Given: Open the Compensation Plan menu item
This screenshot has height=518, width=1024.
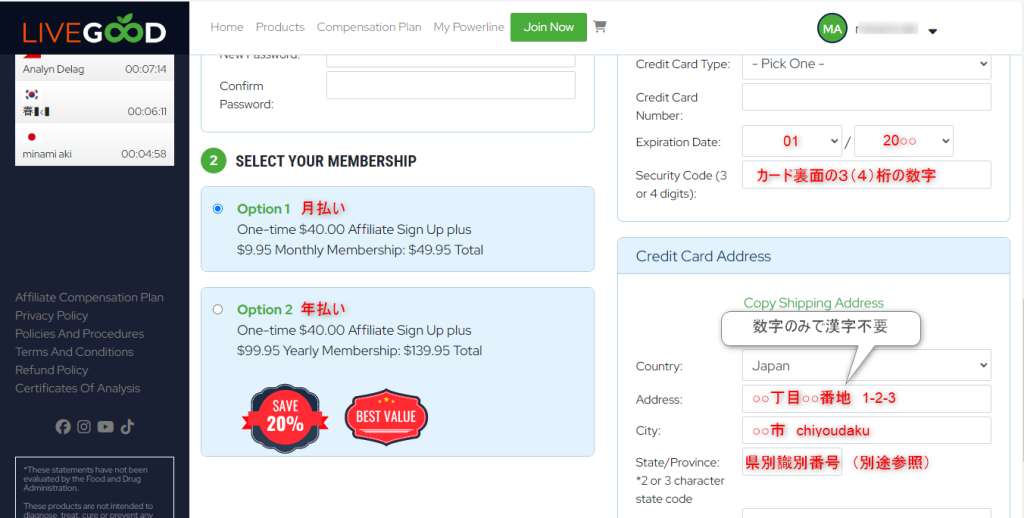Looking at the screenshot, I should pos(369,27).
